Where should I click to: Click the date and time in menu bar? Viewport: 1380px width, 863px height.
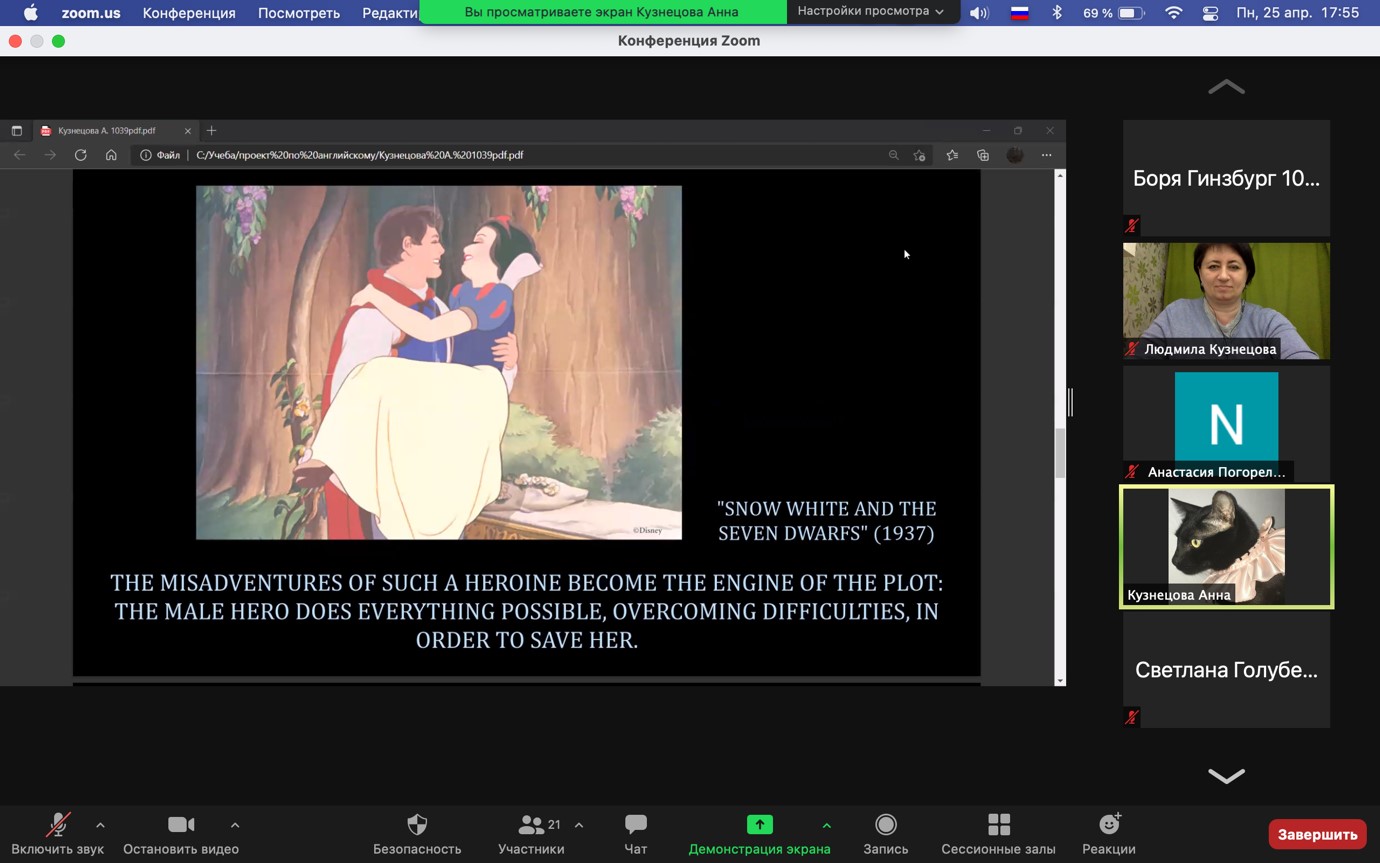1298,13
